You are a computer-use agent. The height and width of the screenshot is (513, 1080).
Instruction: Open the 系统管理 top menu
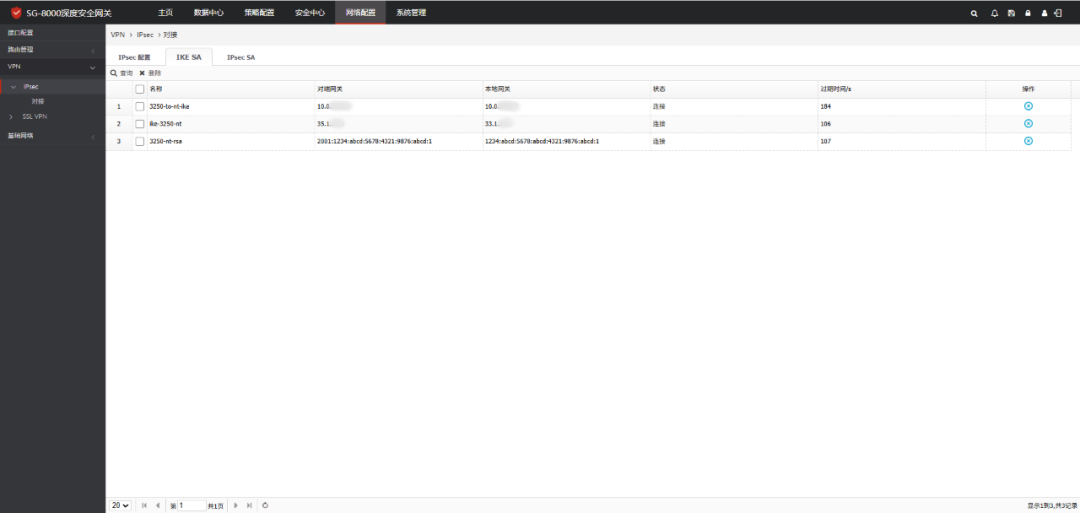[x=411, y=12]
